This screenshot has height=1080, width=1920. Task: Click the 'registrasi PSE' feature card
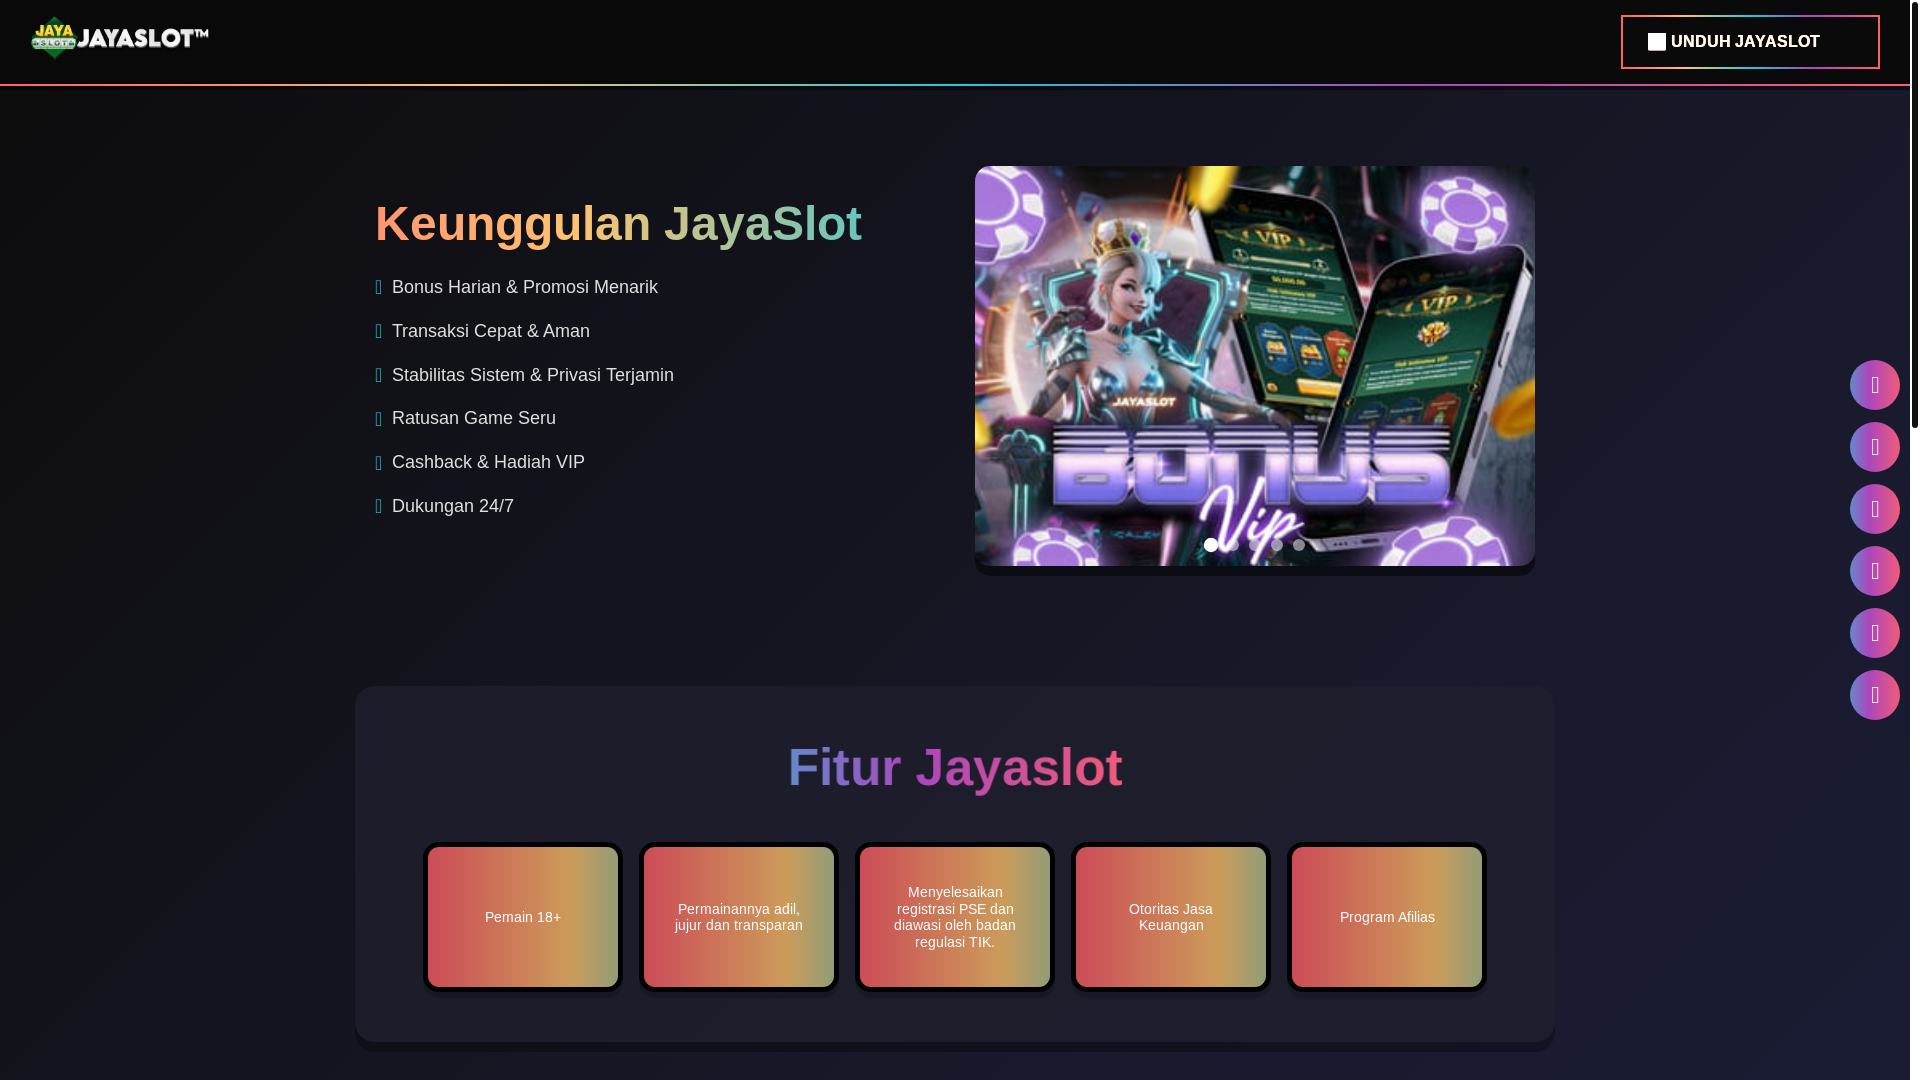(955, 917)
